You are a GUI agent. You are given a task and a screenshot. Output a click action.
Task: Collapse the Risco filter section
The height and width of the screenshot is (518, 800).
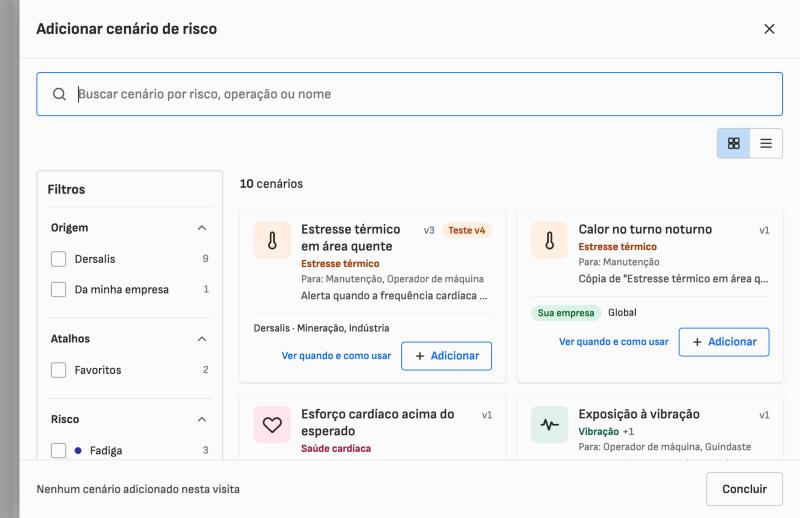click(202, 420)
